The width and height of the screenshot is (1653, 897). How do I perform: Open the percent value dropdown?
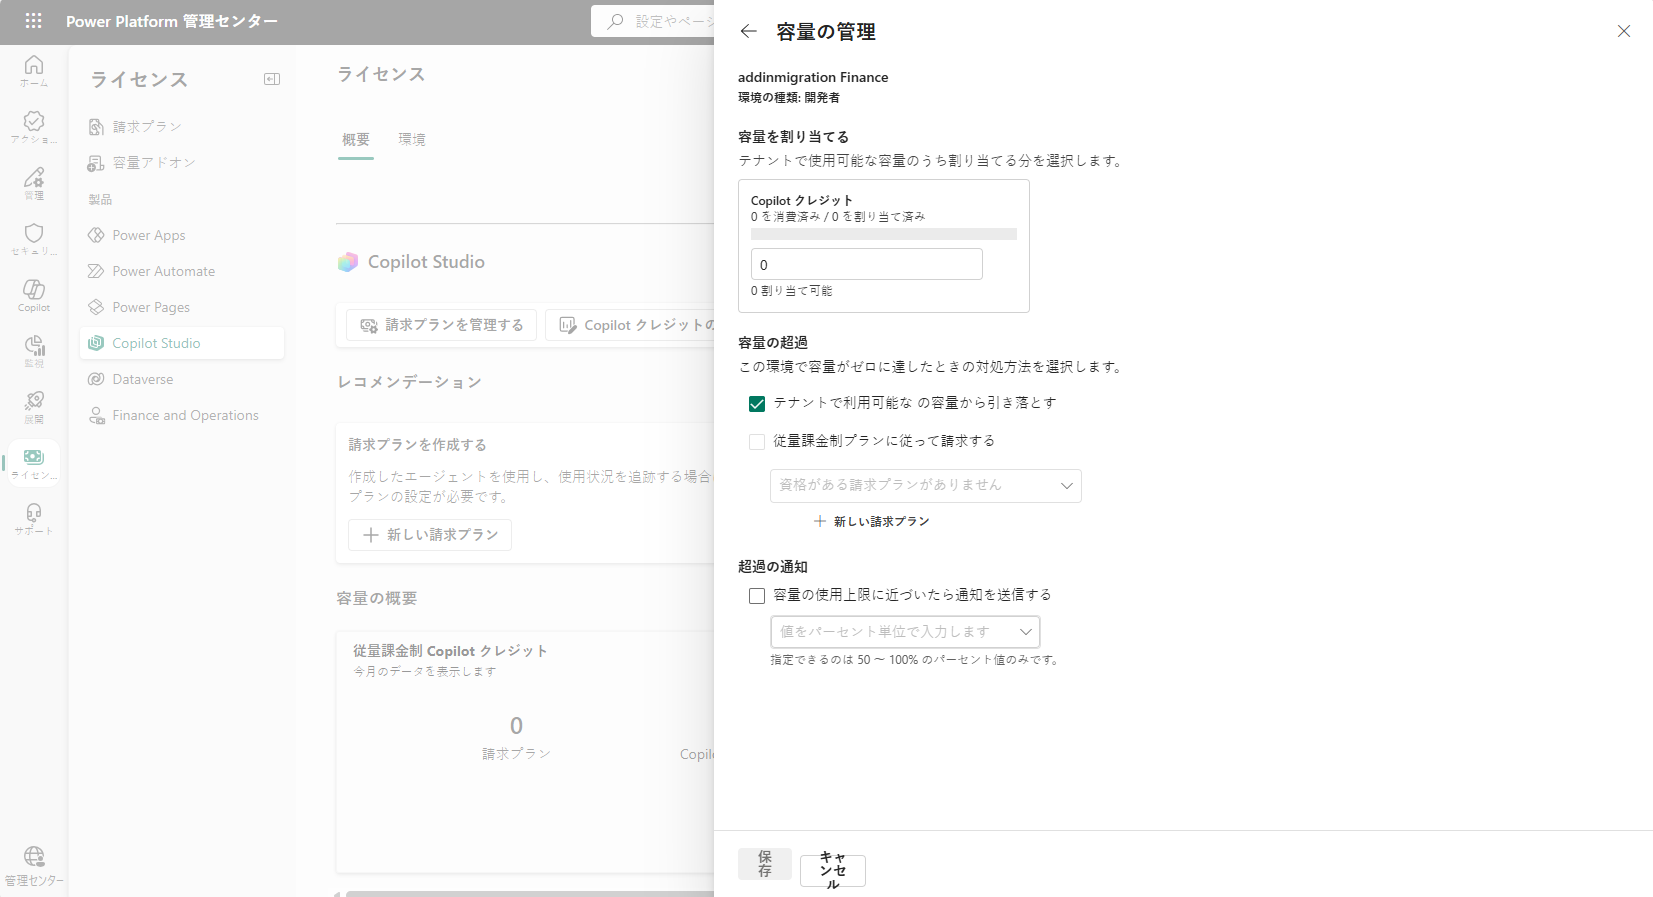(x=905, y=632)
